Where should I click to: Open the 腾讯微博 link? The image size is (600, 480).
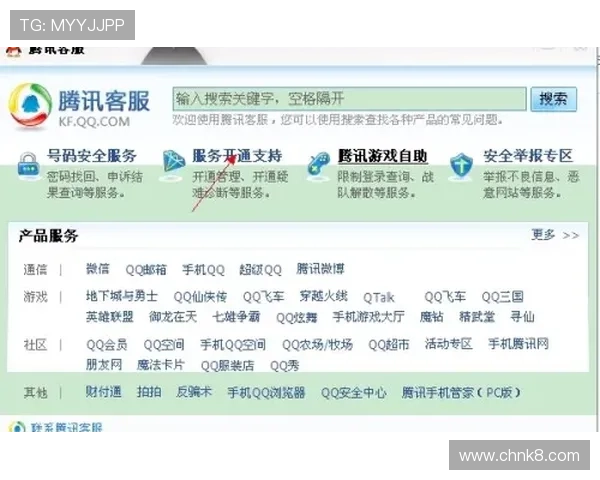pyautogui.click(x=320, y=269)
